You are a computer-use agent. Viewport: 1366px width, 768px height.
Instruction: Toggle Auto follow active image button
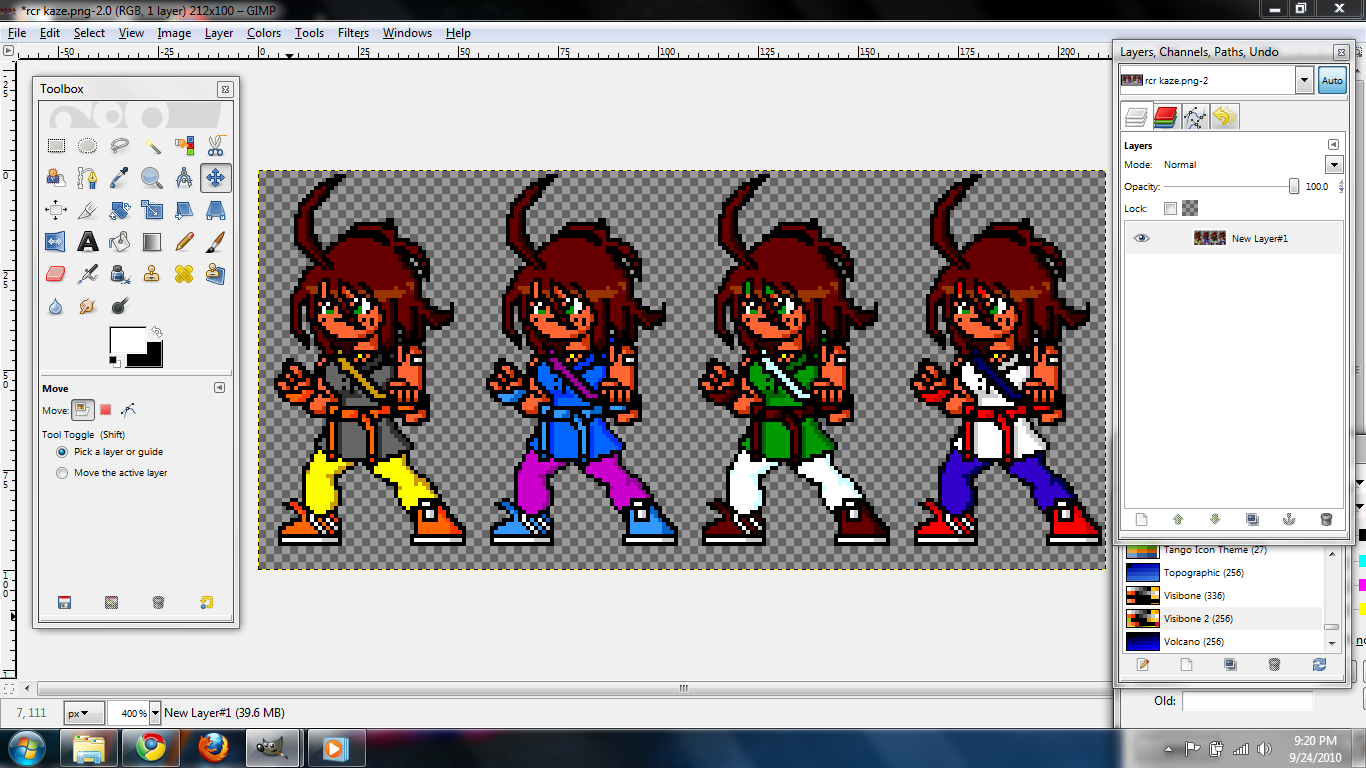pyautogui.click(x=1332, y=81)
